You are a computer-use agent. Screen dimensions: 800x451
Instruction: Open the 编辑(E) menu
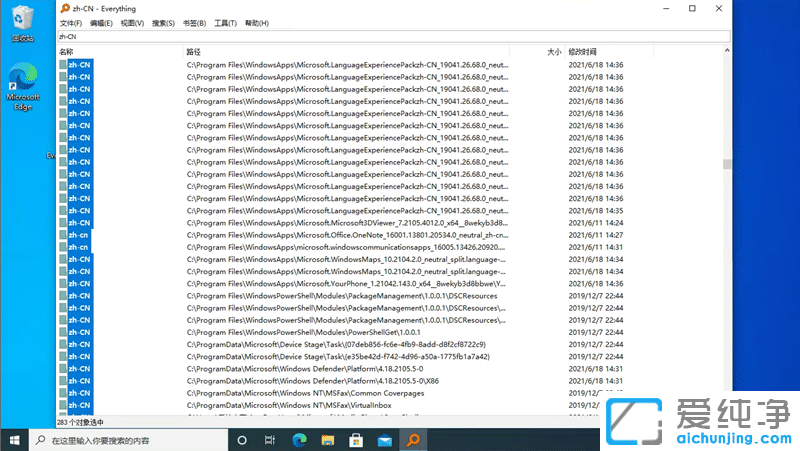[x=101, y=23]
